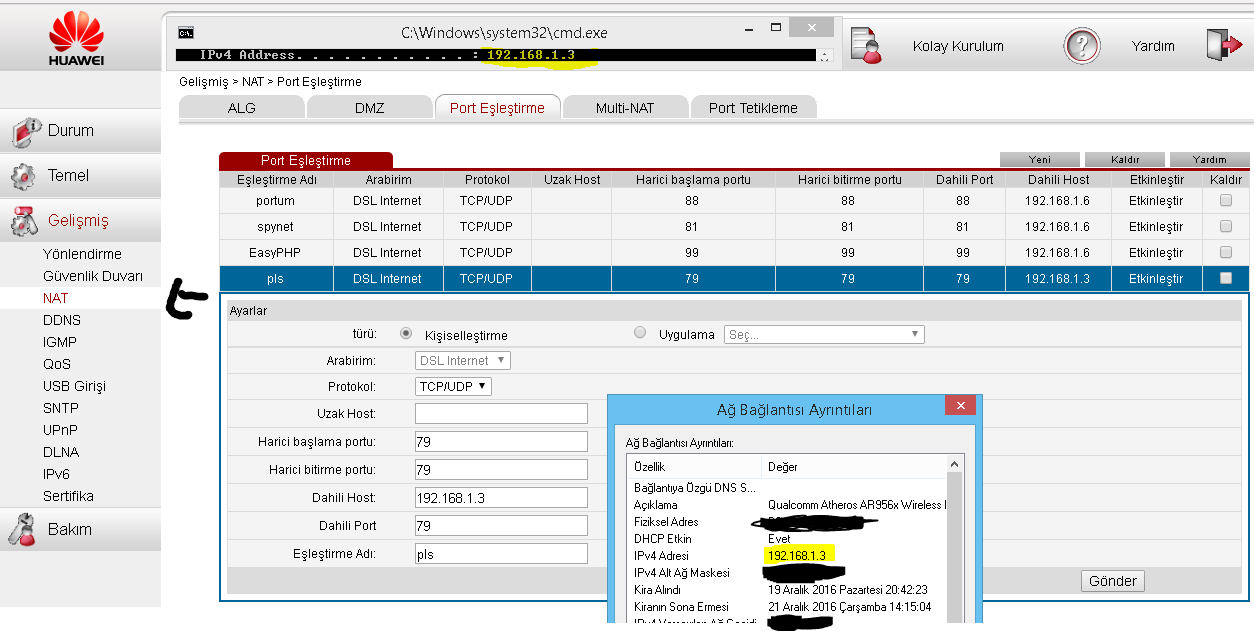Click the Dahili Host input field
Image resolution: width=1254 pixels, height=631 pixels.
tap(501, 498)
